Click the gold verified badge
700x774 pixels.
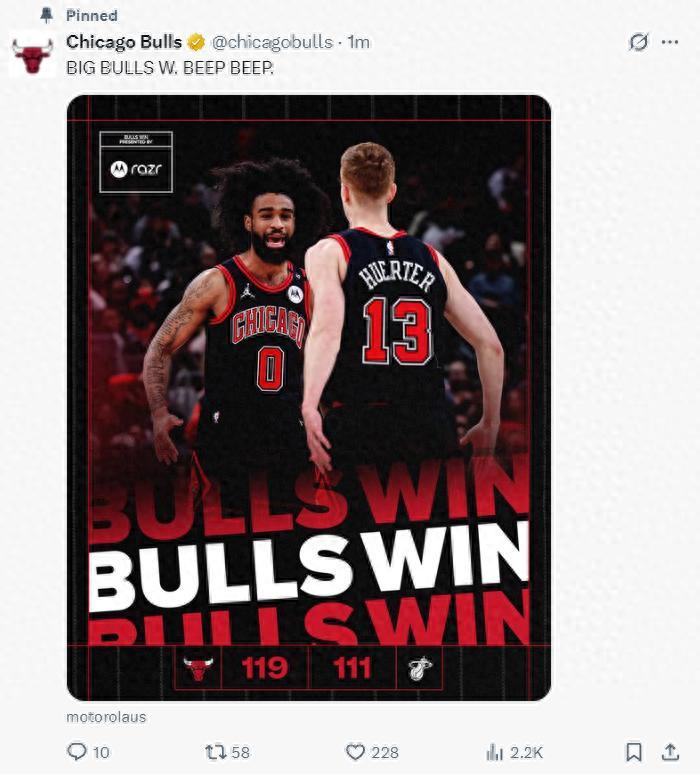click(x=196, y=43)
